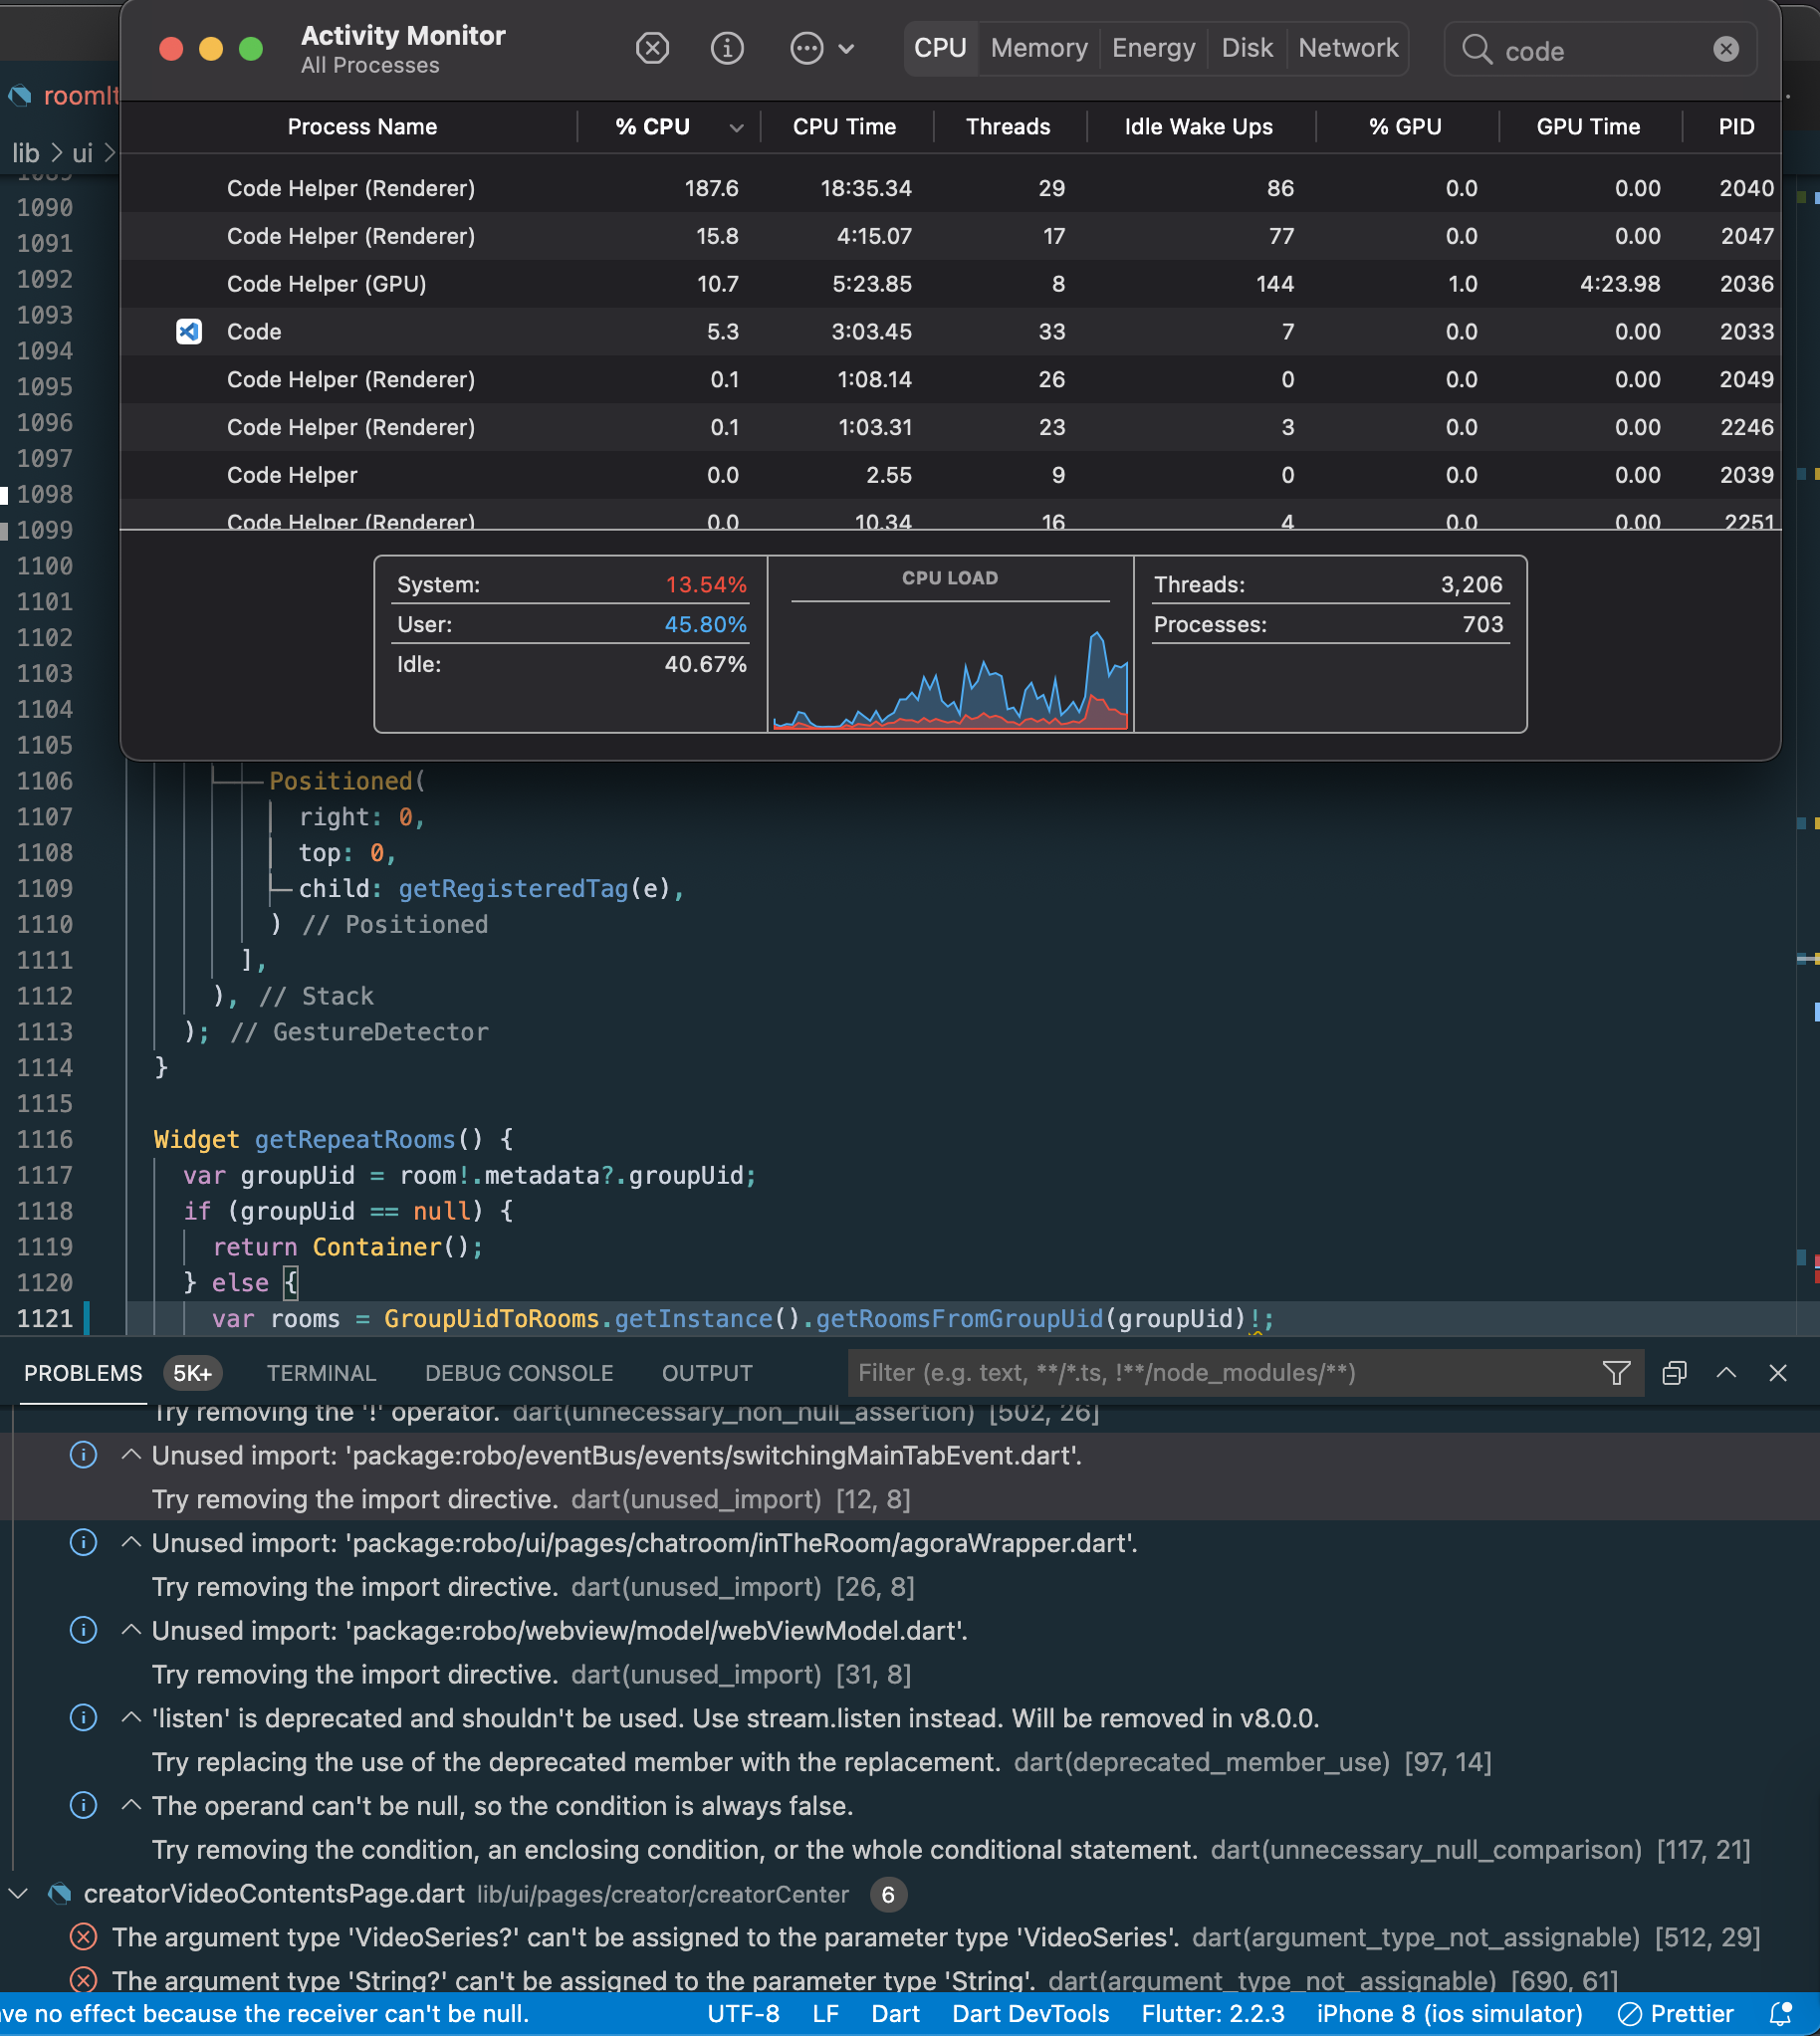Sort by % GPU column header
Viewport: 1820px width, 2036px height.
1405,127
